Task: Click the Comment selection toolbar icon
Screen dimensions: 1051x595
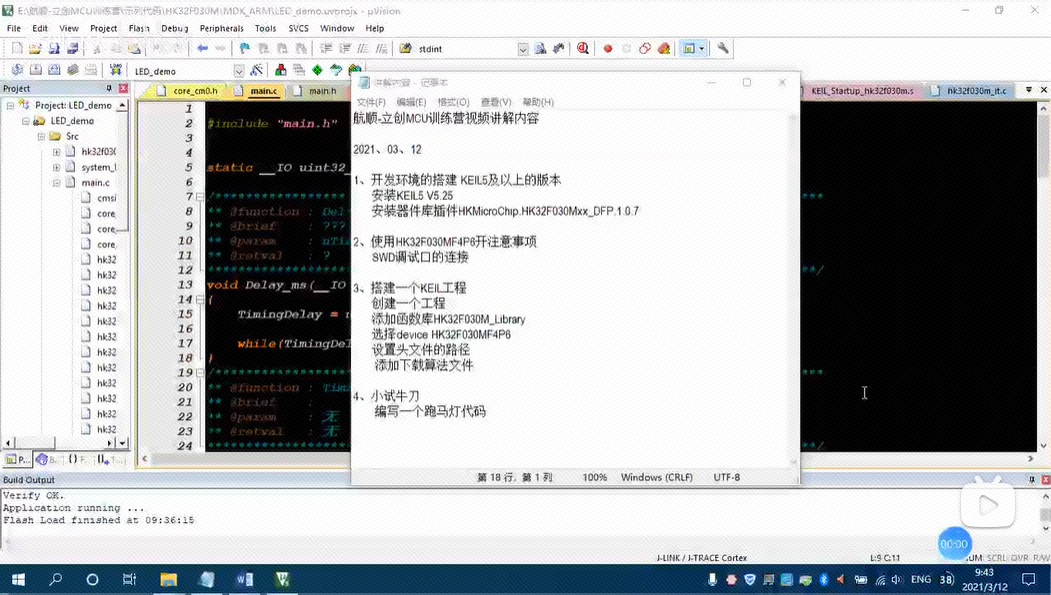Action: point(363,48)
